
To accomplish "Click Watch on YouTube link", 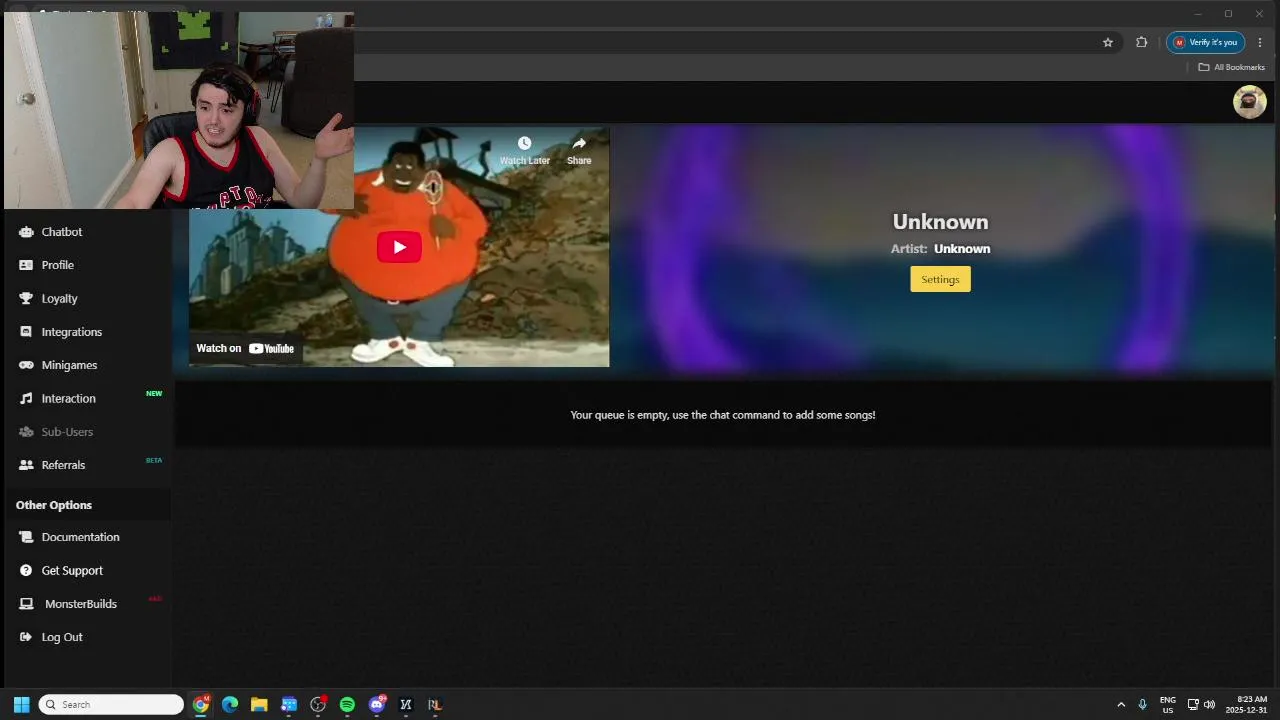I will click(245, 348).
